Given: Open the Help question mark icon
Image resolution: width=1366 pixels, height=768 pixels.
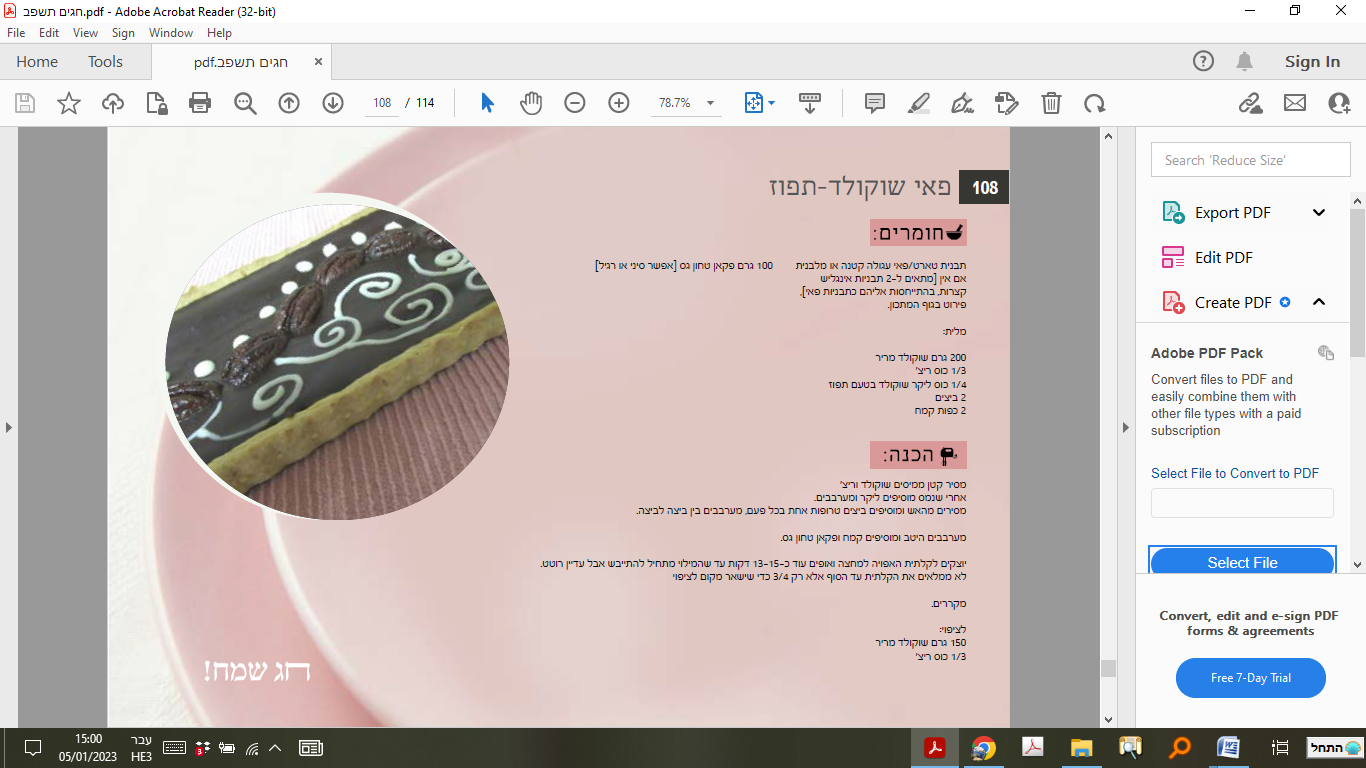Looking at the screenshot, I should point(1204,61).
